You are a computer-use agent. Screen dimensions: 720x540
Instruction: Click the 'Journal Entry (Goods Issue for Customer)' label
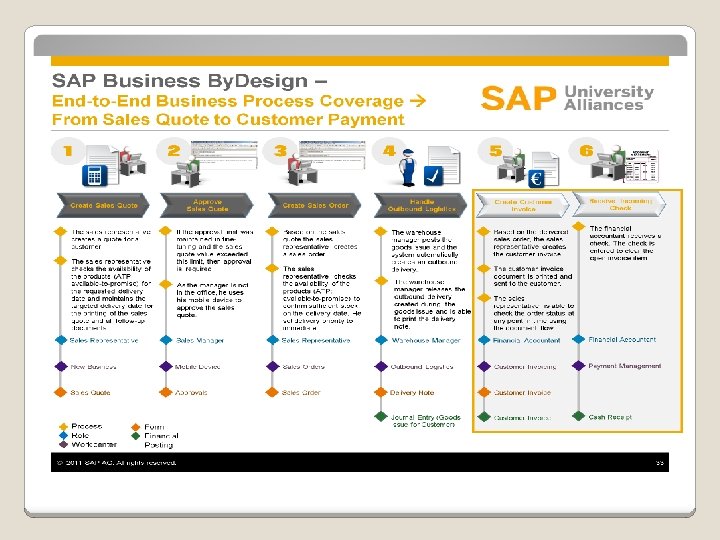click(425, 421)
